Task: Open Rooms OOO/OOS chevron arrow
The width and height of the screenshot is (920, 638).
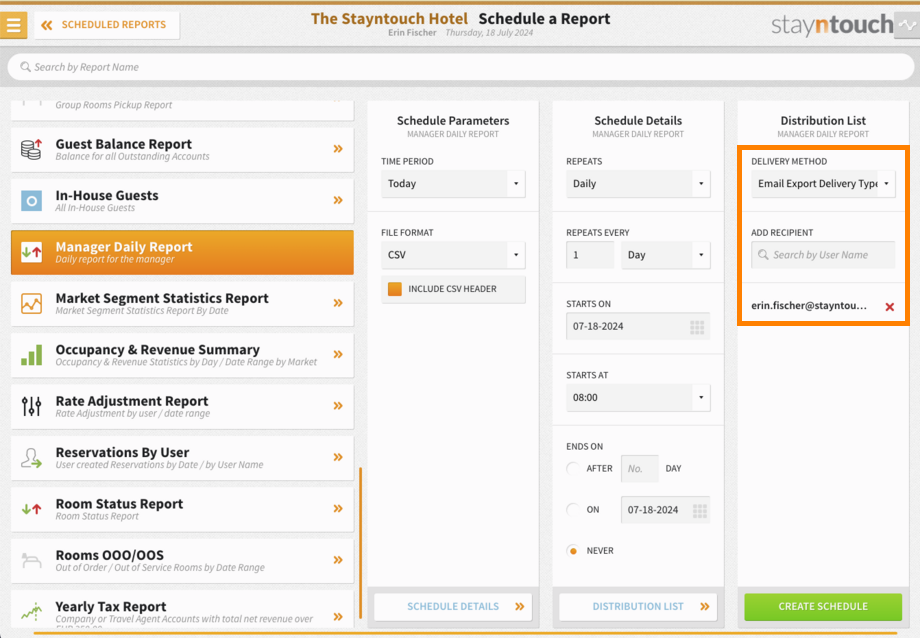Action: [x=338, y=560]
